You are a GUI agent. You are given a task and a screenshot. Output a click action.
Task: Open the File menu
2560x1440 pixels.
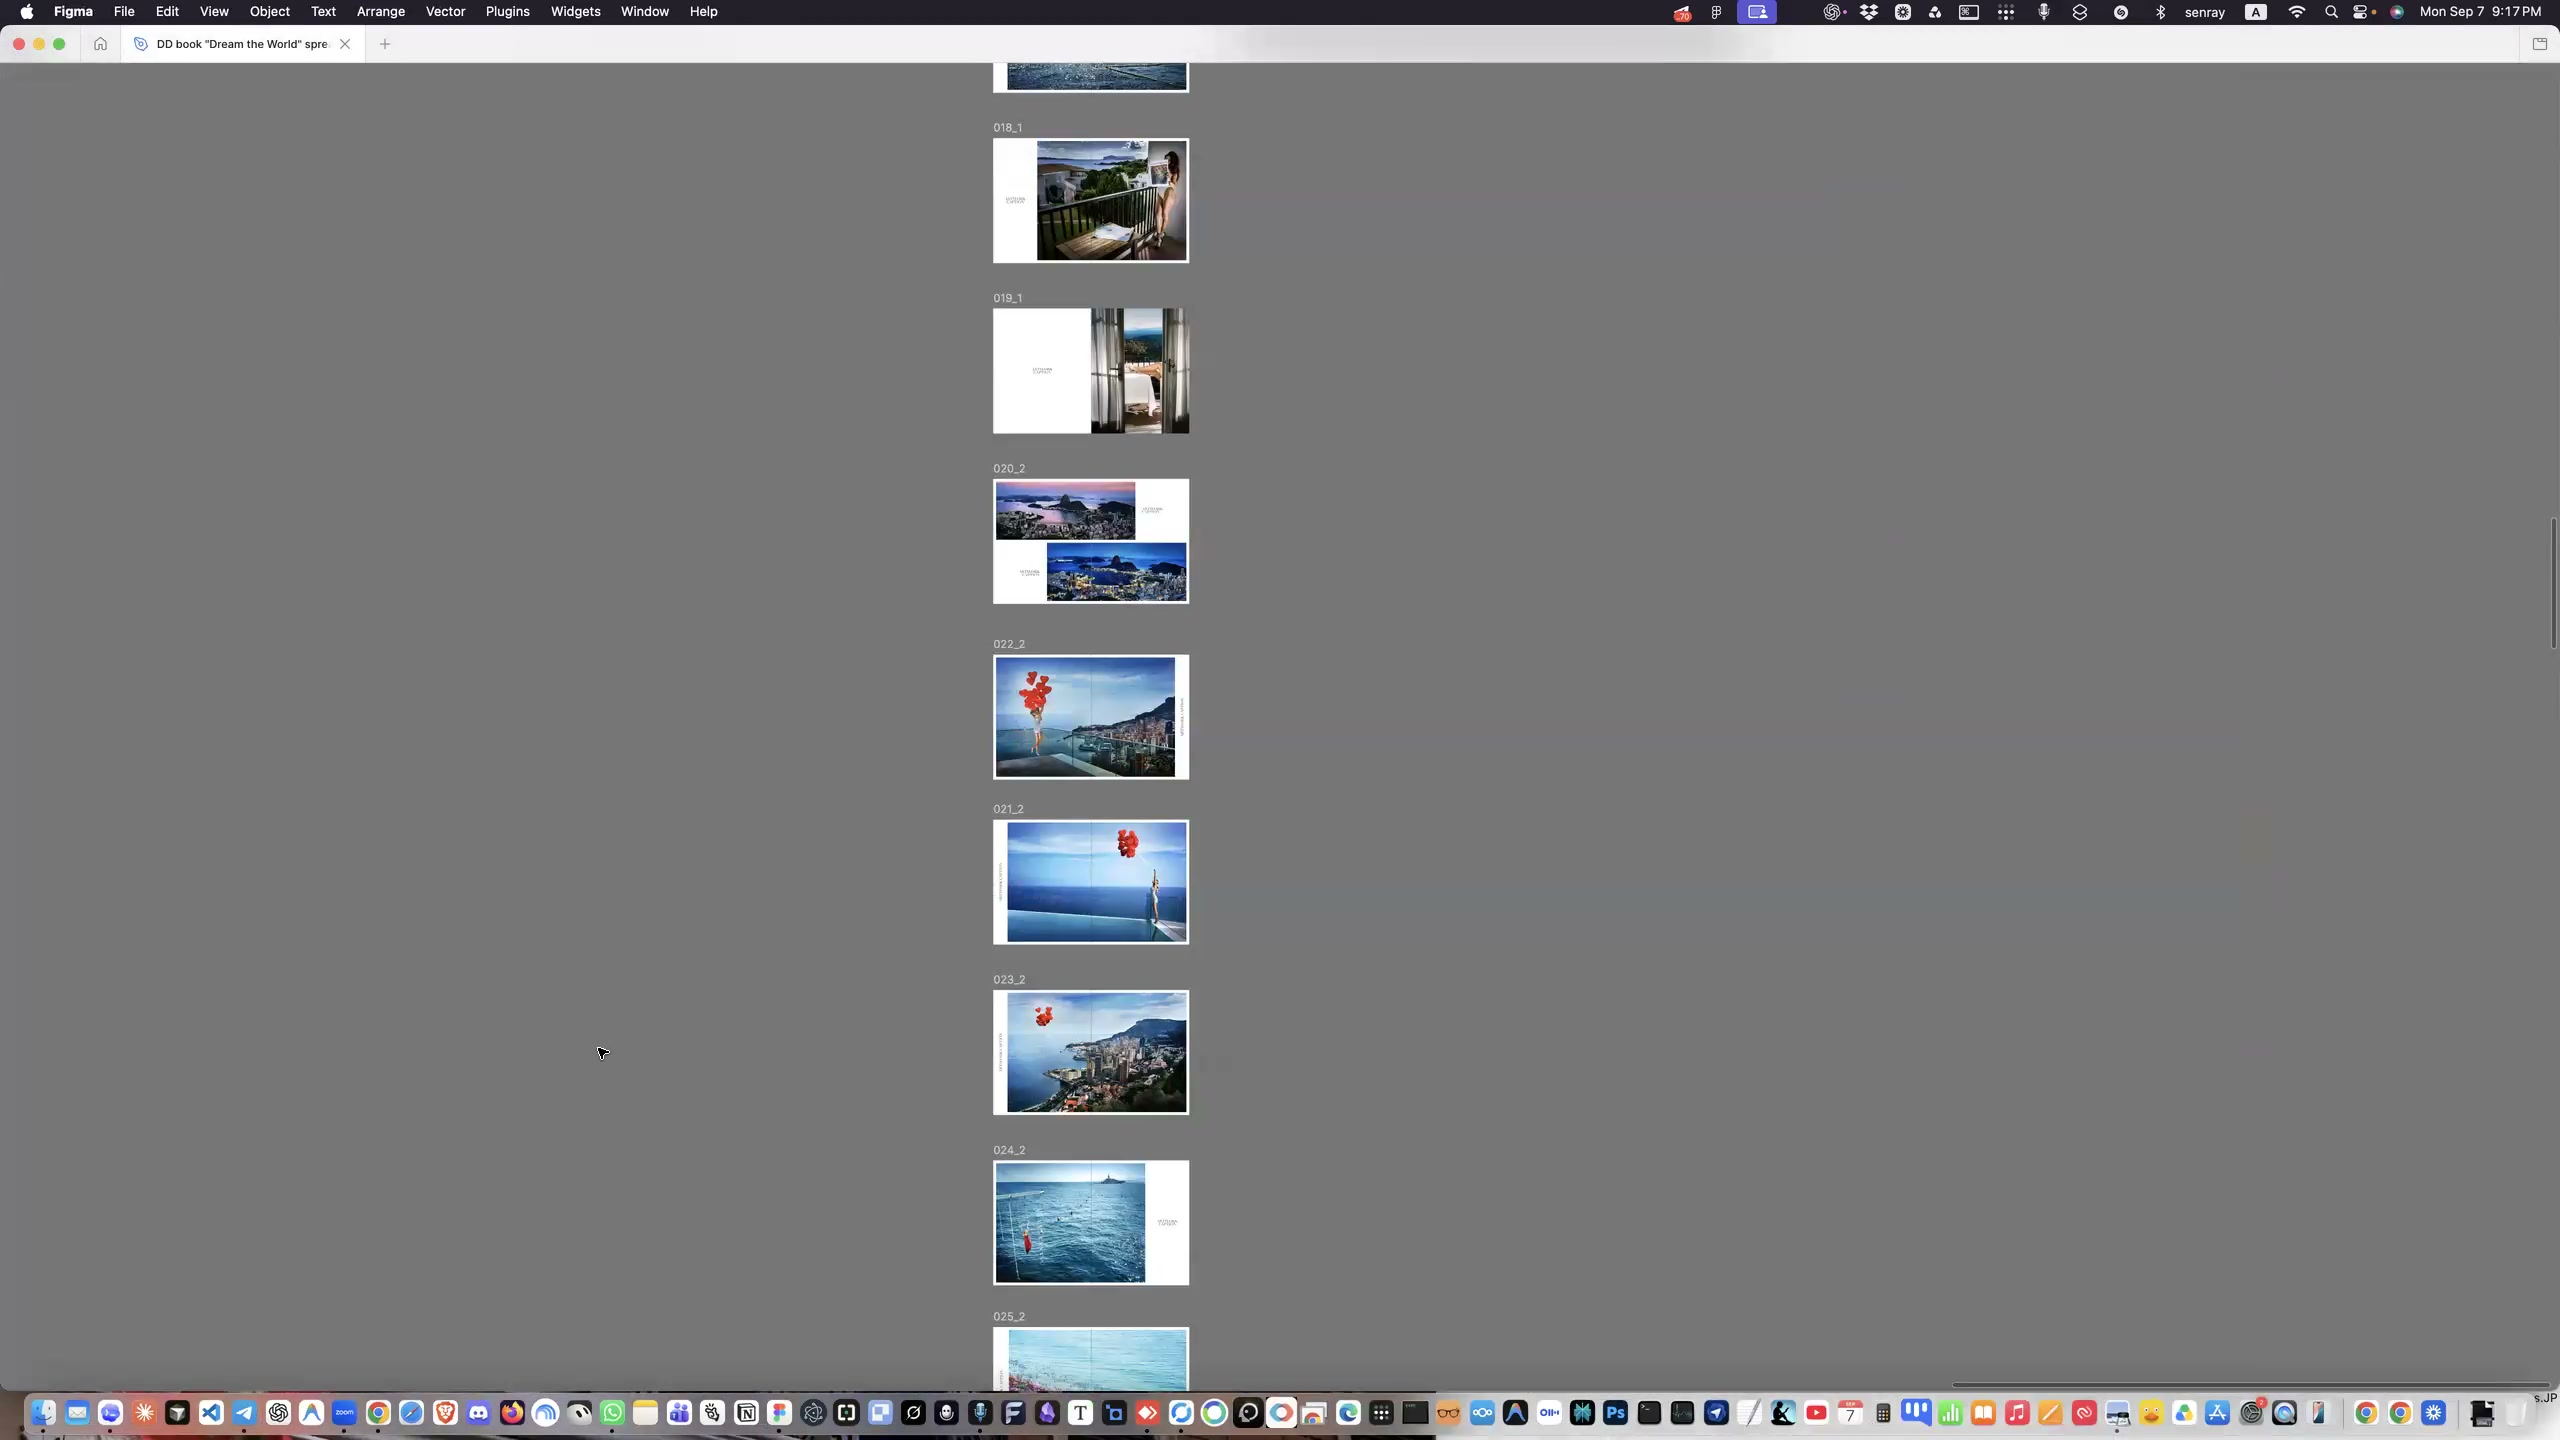pos(124,12)
